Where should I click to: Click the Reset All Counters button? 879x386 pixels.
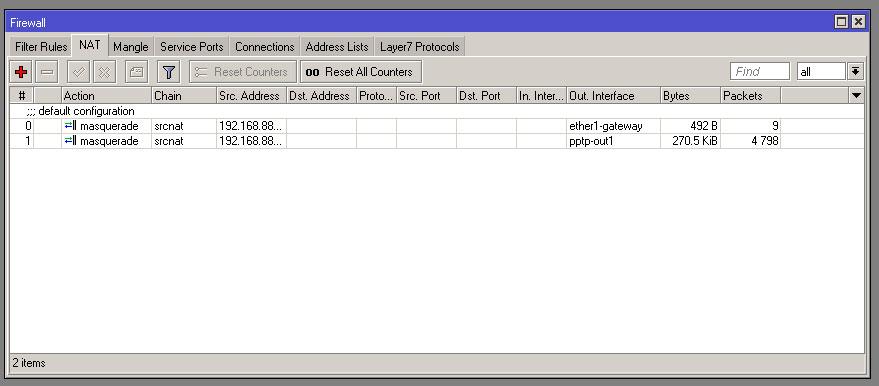point(361,72)
